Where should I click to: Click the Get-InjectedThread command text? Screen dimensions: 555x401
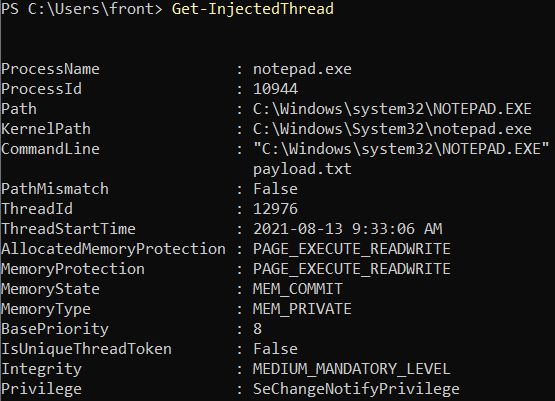(x=253, y=9)
